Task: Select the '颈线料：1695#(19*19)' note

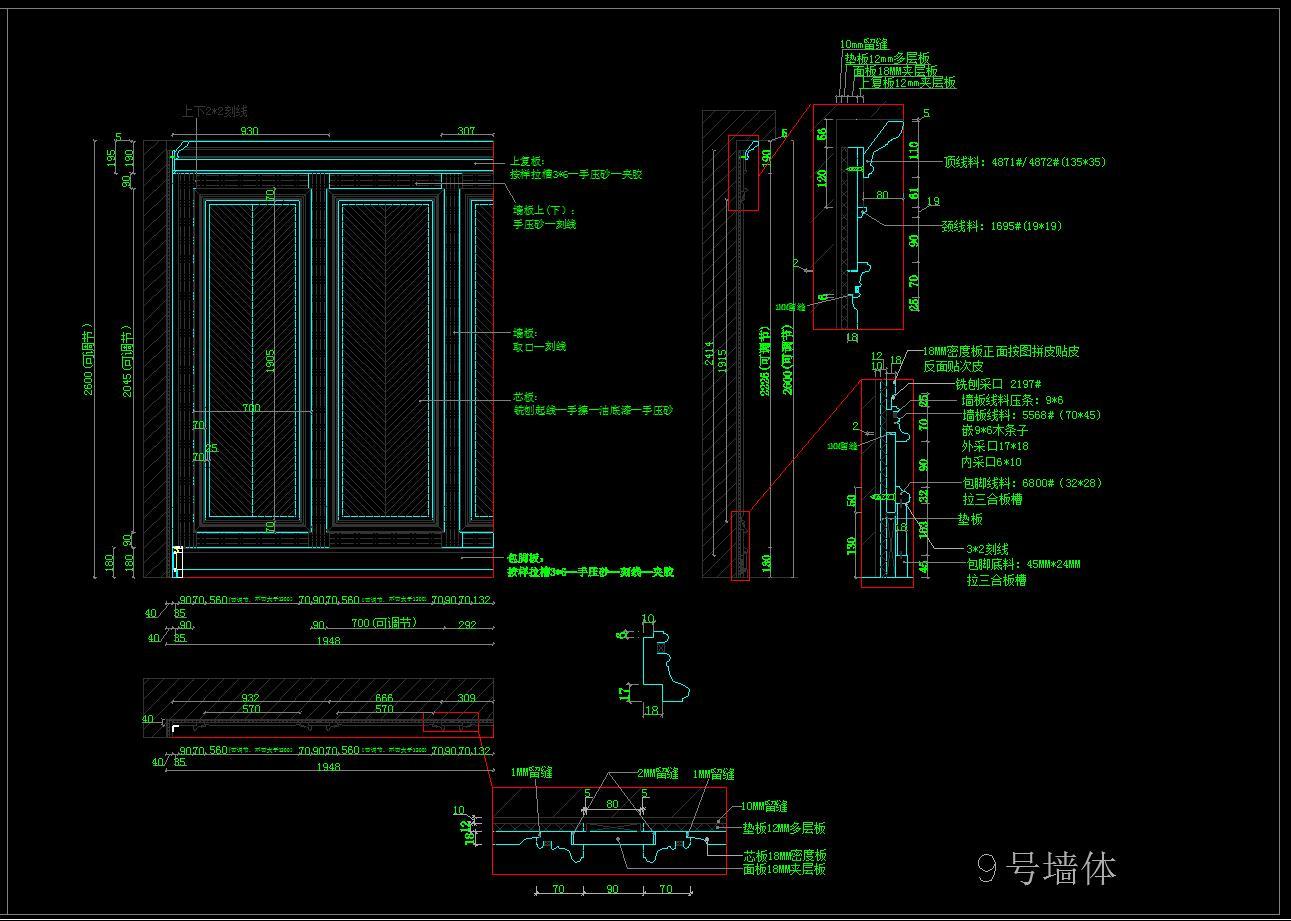Action: pos(1002,226)
